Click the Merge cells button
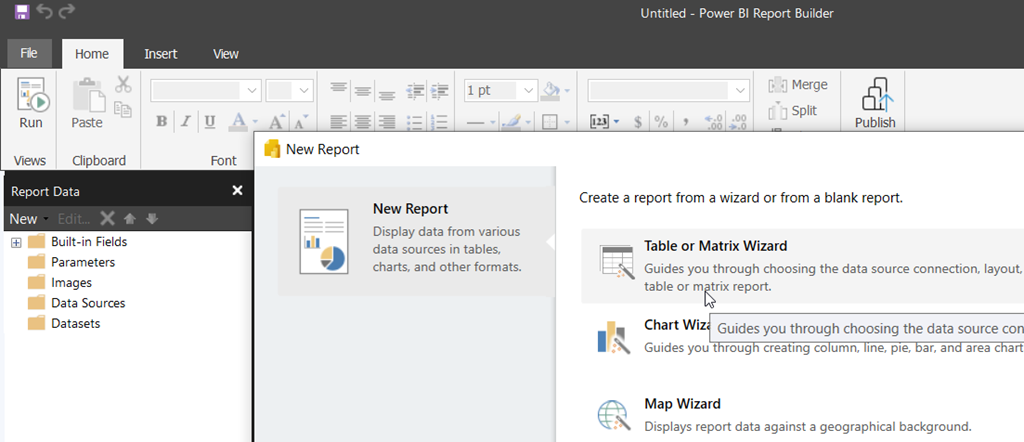1024x442 pixels. pyautogui.click(x=797, y=85)
